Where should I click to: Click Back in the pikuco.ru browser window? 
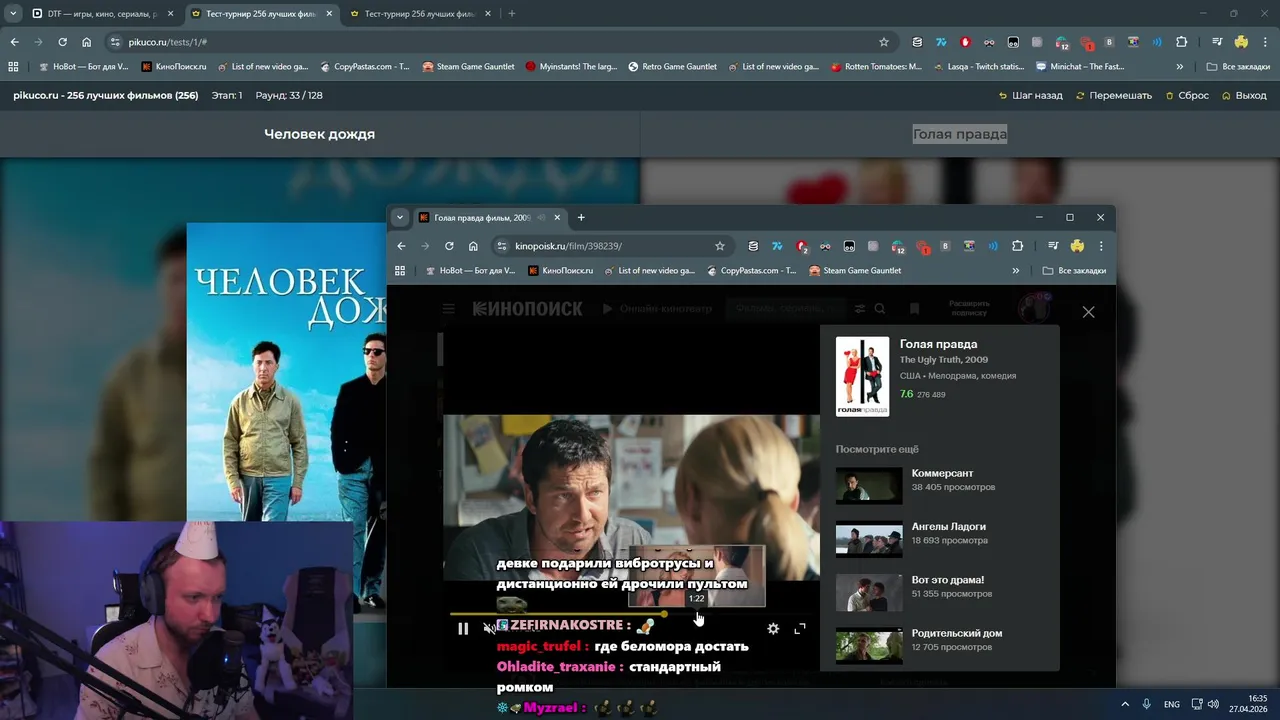coord(14,42)
